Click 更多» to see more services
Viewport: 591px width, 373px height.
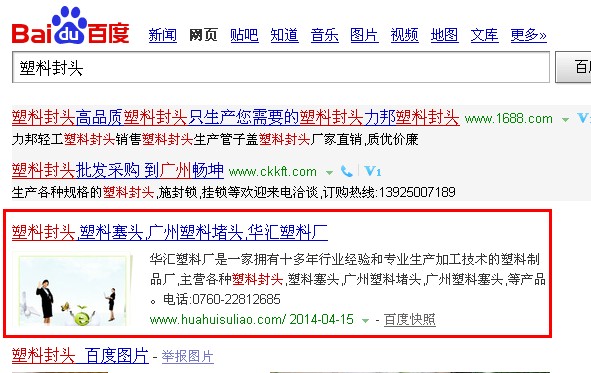coord(528,35)
